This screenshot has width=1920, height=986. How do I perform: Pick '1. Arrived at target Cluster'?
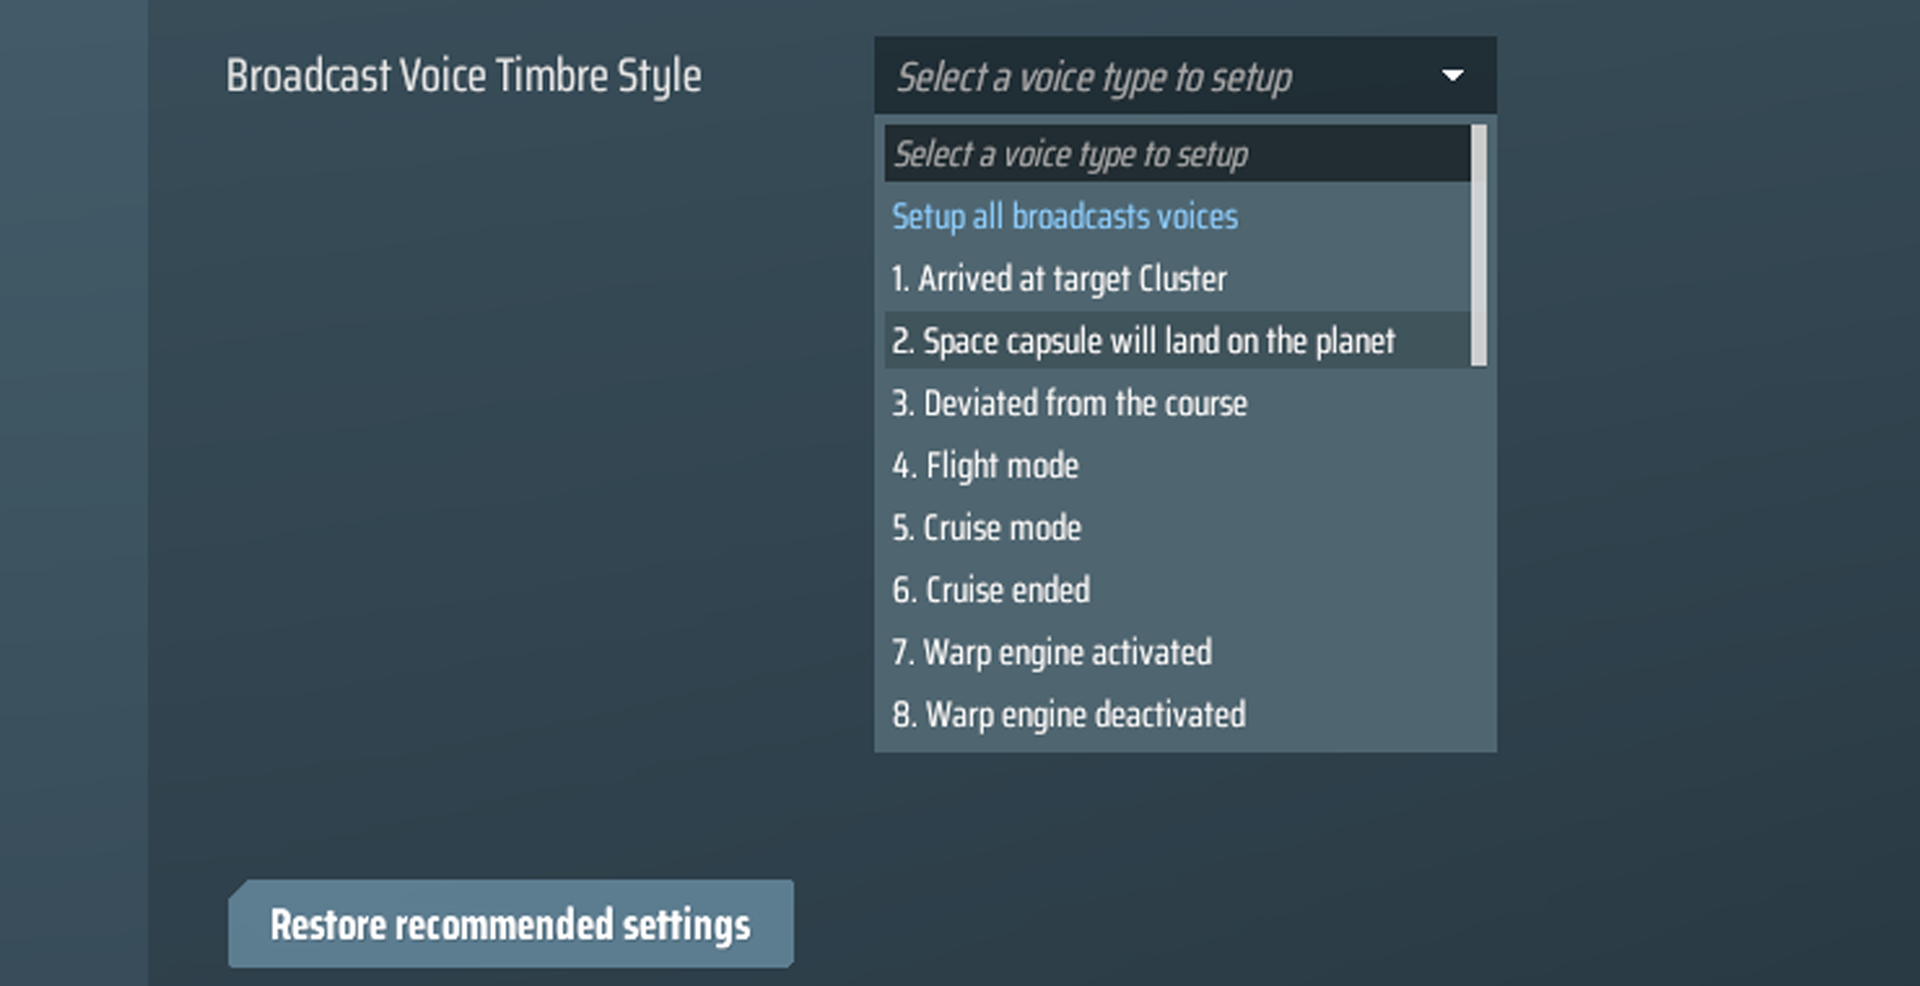pos(1058,279)
